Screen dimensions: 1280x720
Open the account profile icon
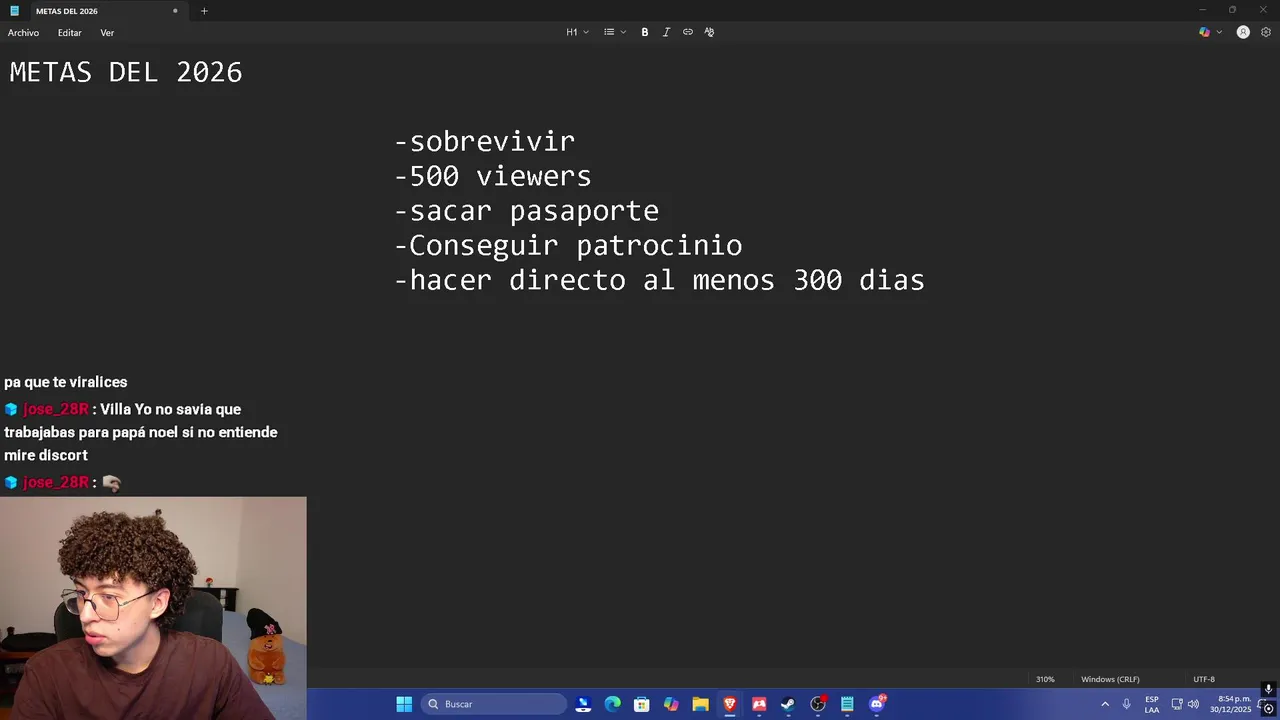1243,32
